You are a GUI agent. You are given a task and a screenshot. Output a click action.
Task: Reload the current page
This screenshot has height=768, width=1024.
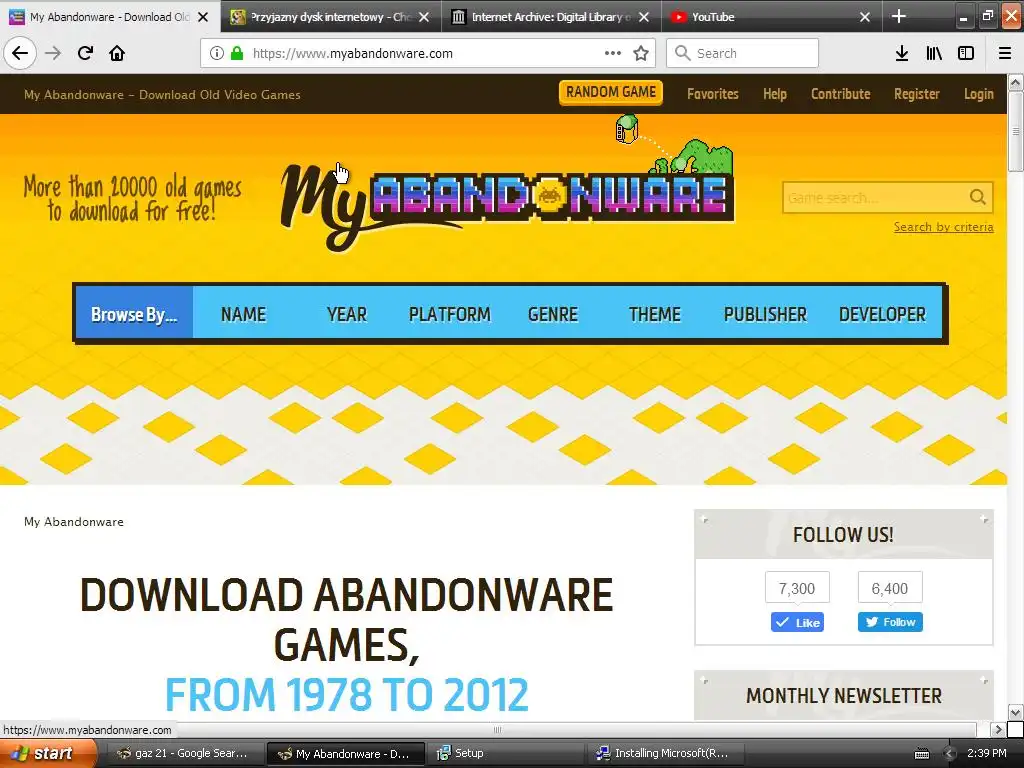(85, 53)
